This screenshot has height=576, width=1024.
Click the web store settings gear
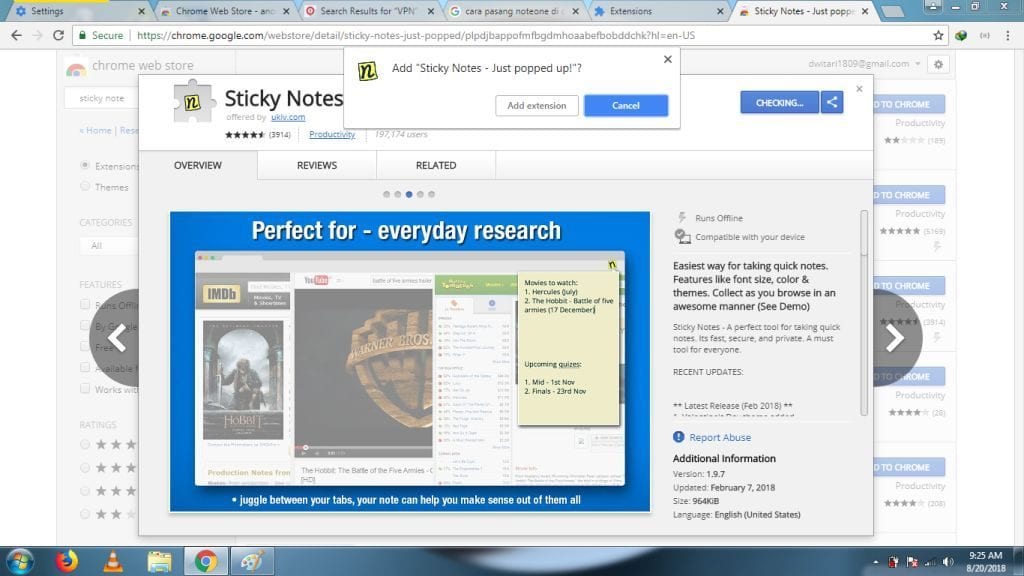point(937,64)
